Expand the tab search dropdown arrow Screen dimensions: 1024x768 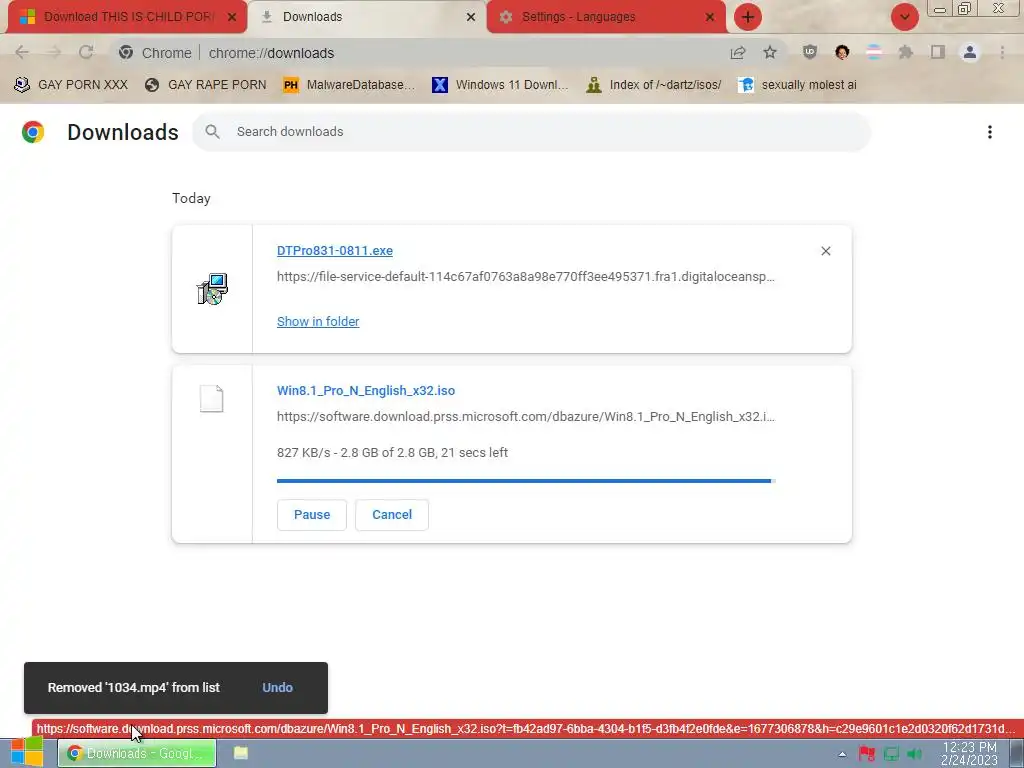[905, 17]
